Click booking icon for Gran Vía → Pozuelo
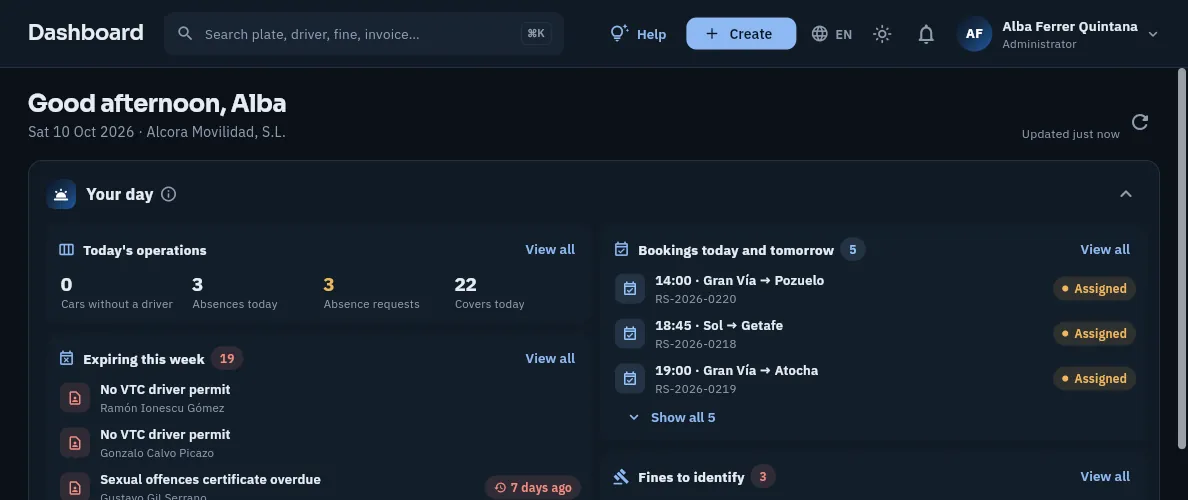This screenshot has width=1188, height=500. pos(630,289)
